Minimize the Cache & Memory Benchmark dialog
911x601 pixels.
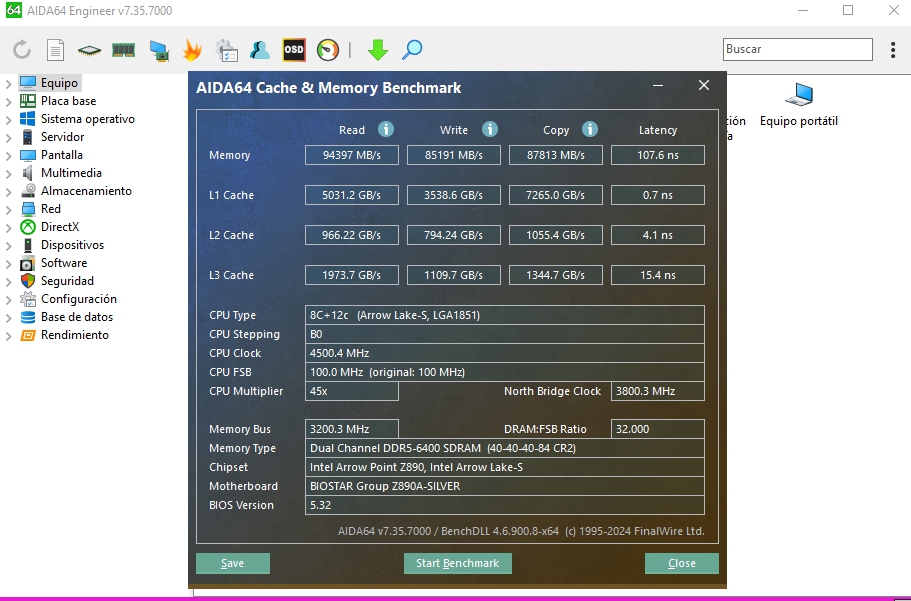point(658,85)
